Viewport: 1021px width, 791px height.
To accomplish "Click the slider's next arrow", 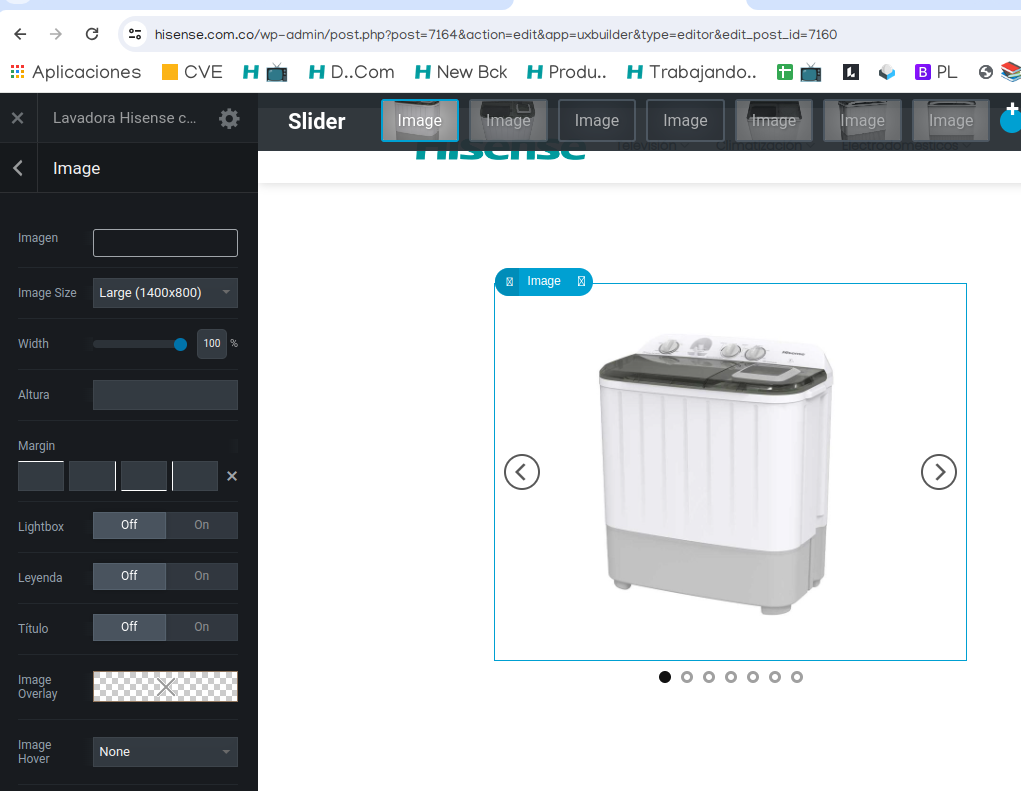I will coord(938,472).
